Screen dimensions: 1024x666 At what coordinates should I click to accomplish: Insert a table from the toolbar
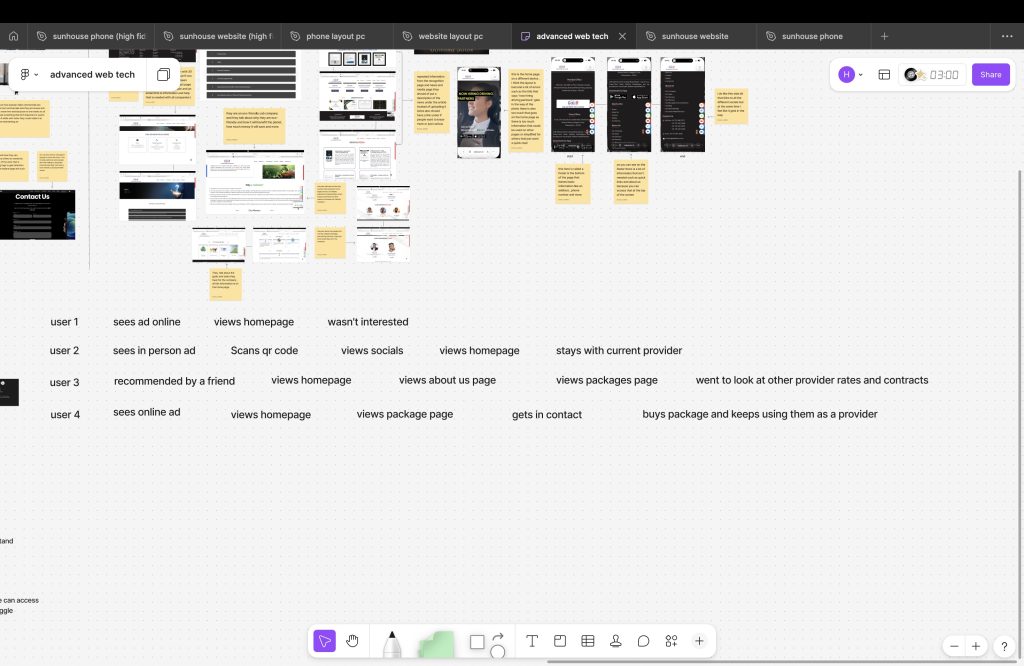click(x=588, y=641)
